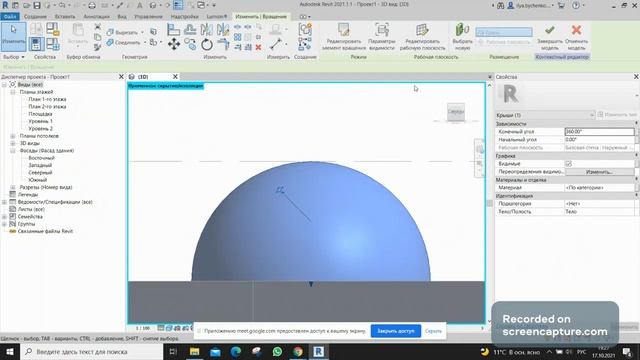This screenshot has width=640, height=360.
Task: Collapse the Виды (все) tree node
Action: (4, 84)
